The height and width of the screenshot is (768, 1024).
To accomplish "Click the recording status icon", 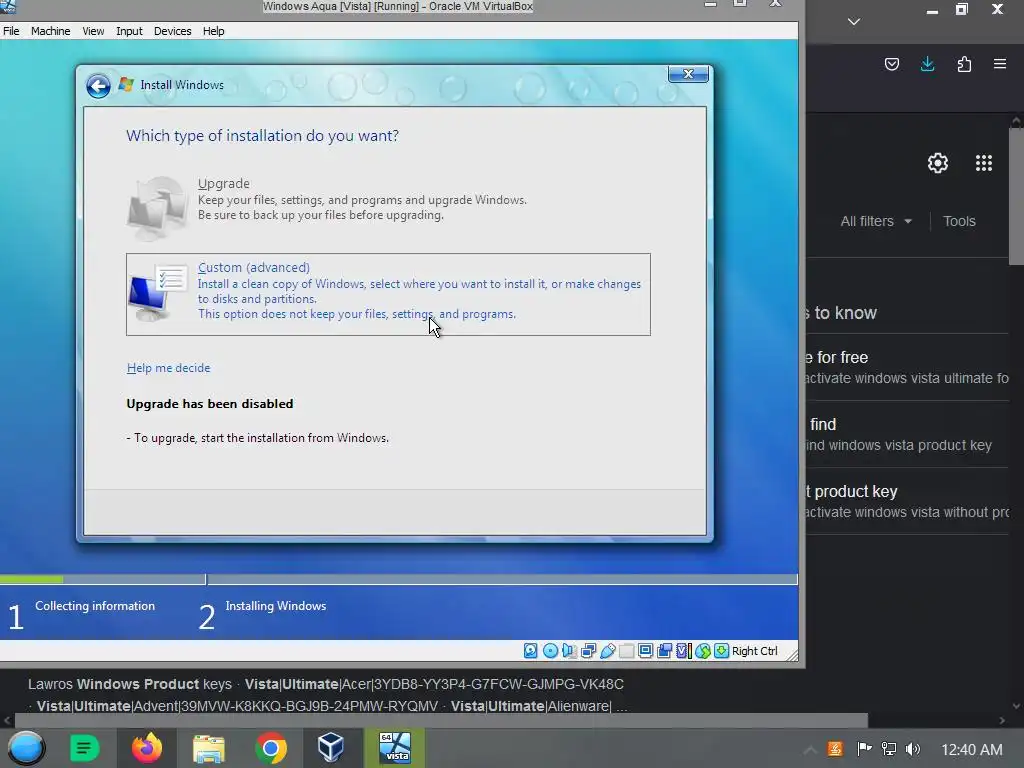I will [x=665, y=650].
